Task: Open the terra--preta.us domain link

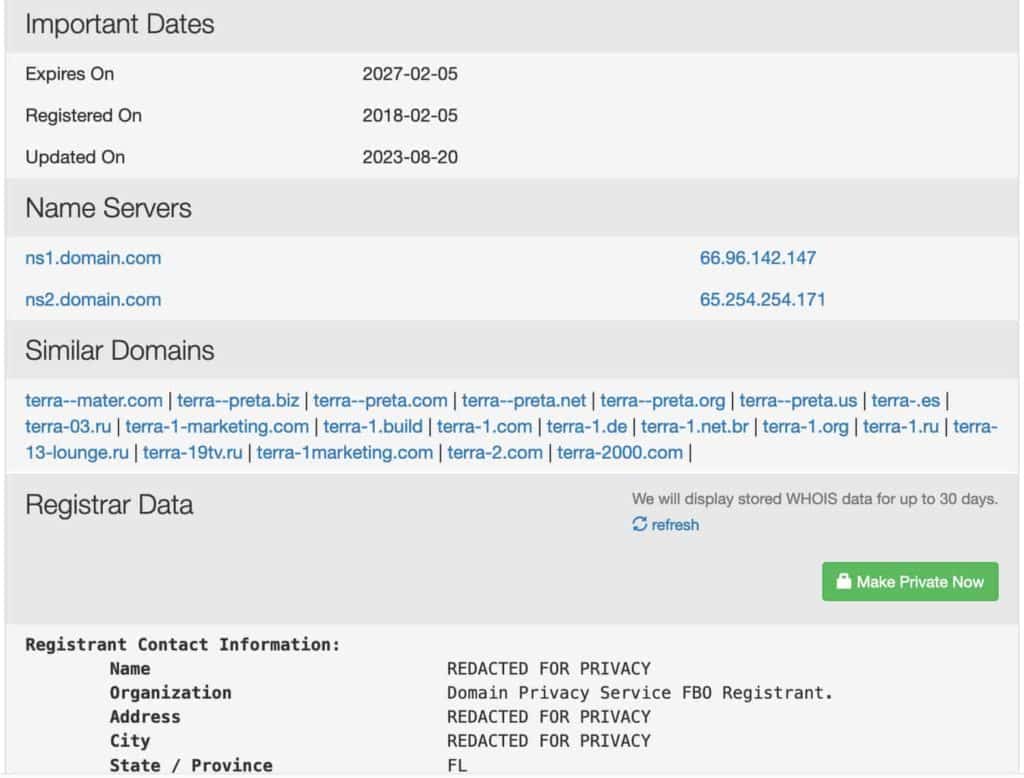Action: (x=798, y=401)
